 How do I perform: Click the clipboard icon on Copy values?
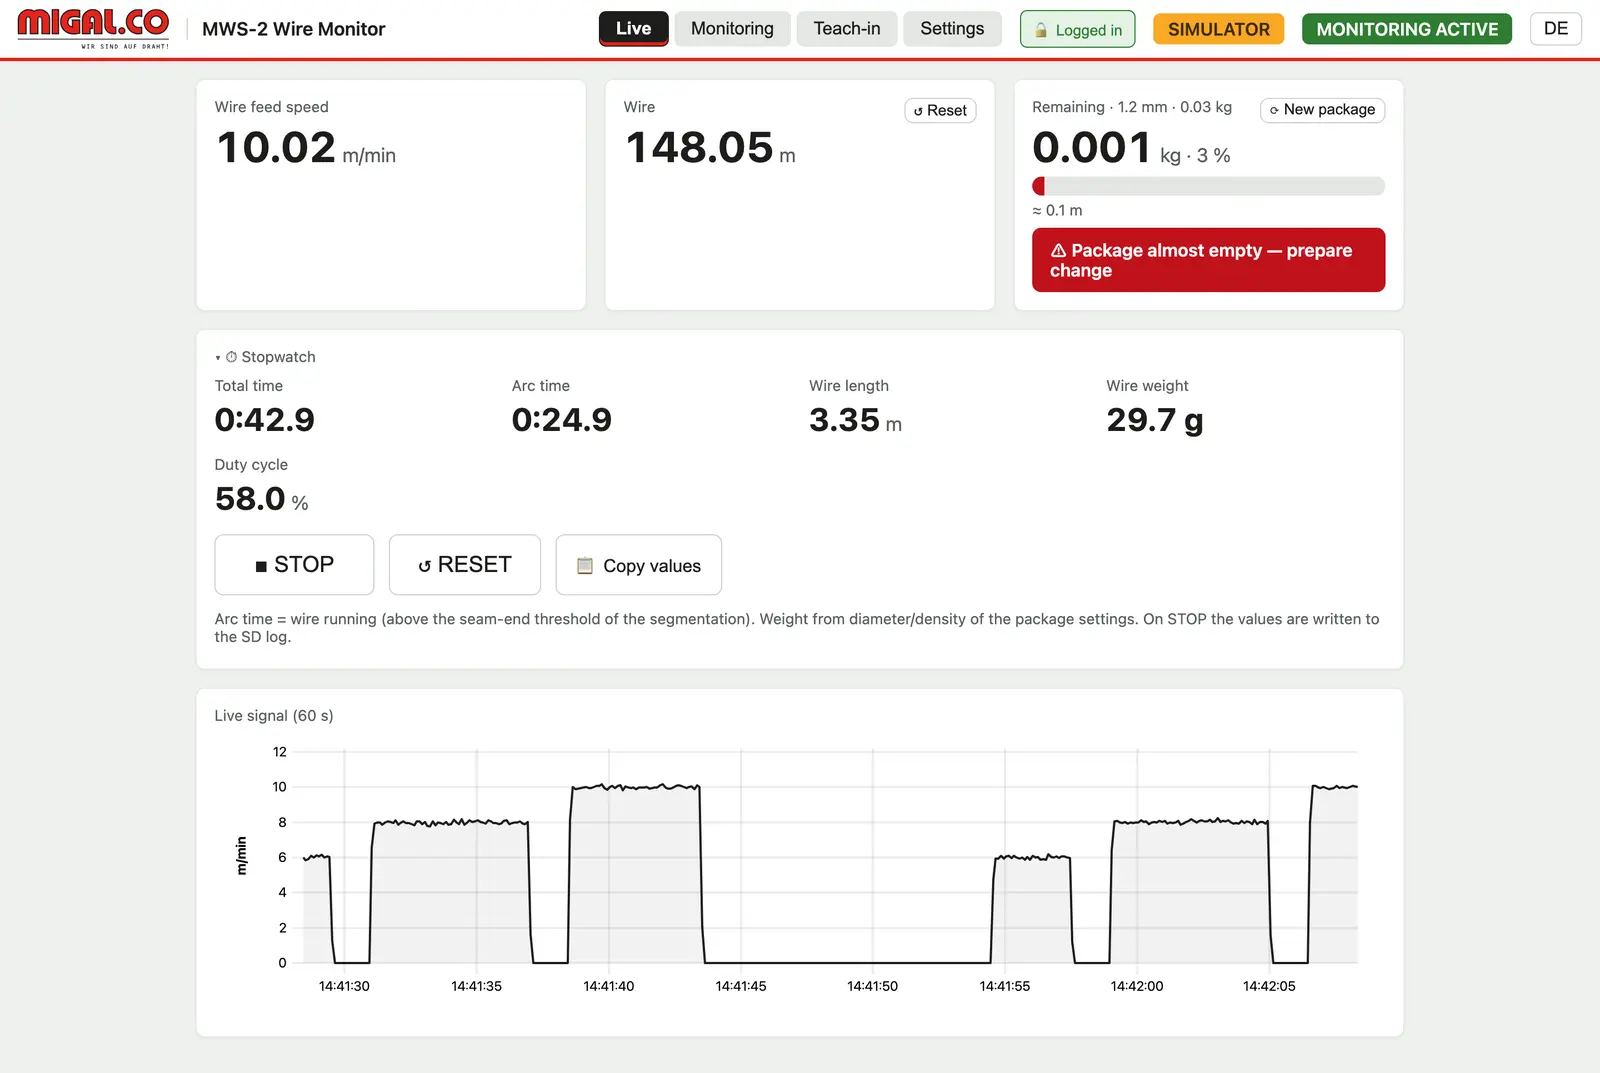coord(585,565)
